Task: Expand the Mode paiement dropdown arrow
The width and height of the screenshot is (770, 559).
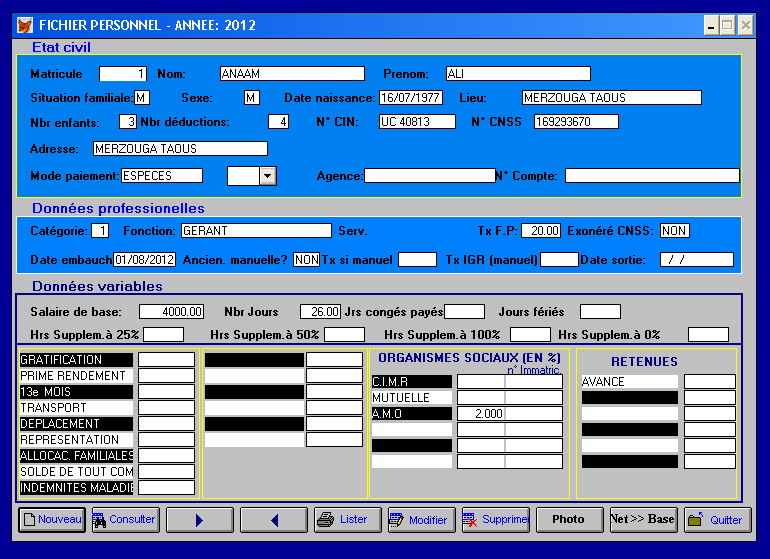Action: (268, 176)
